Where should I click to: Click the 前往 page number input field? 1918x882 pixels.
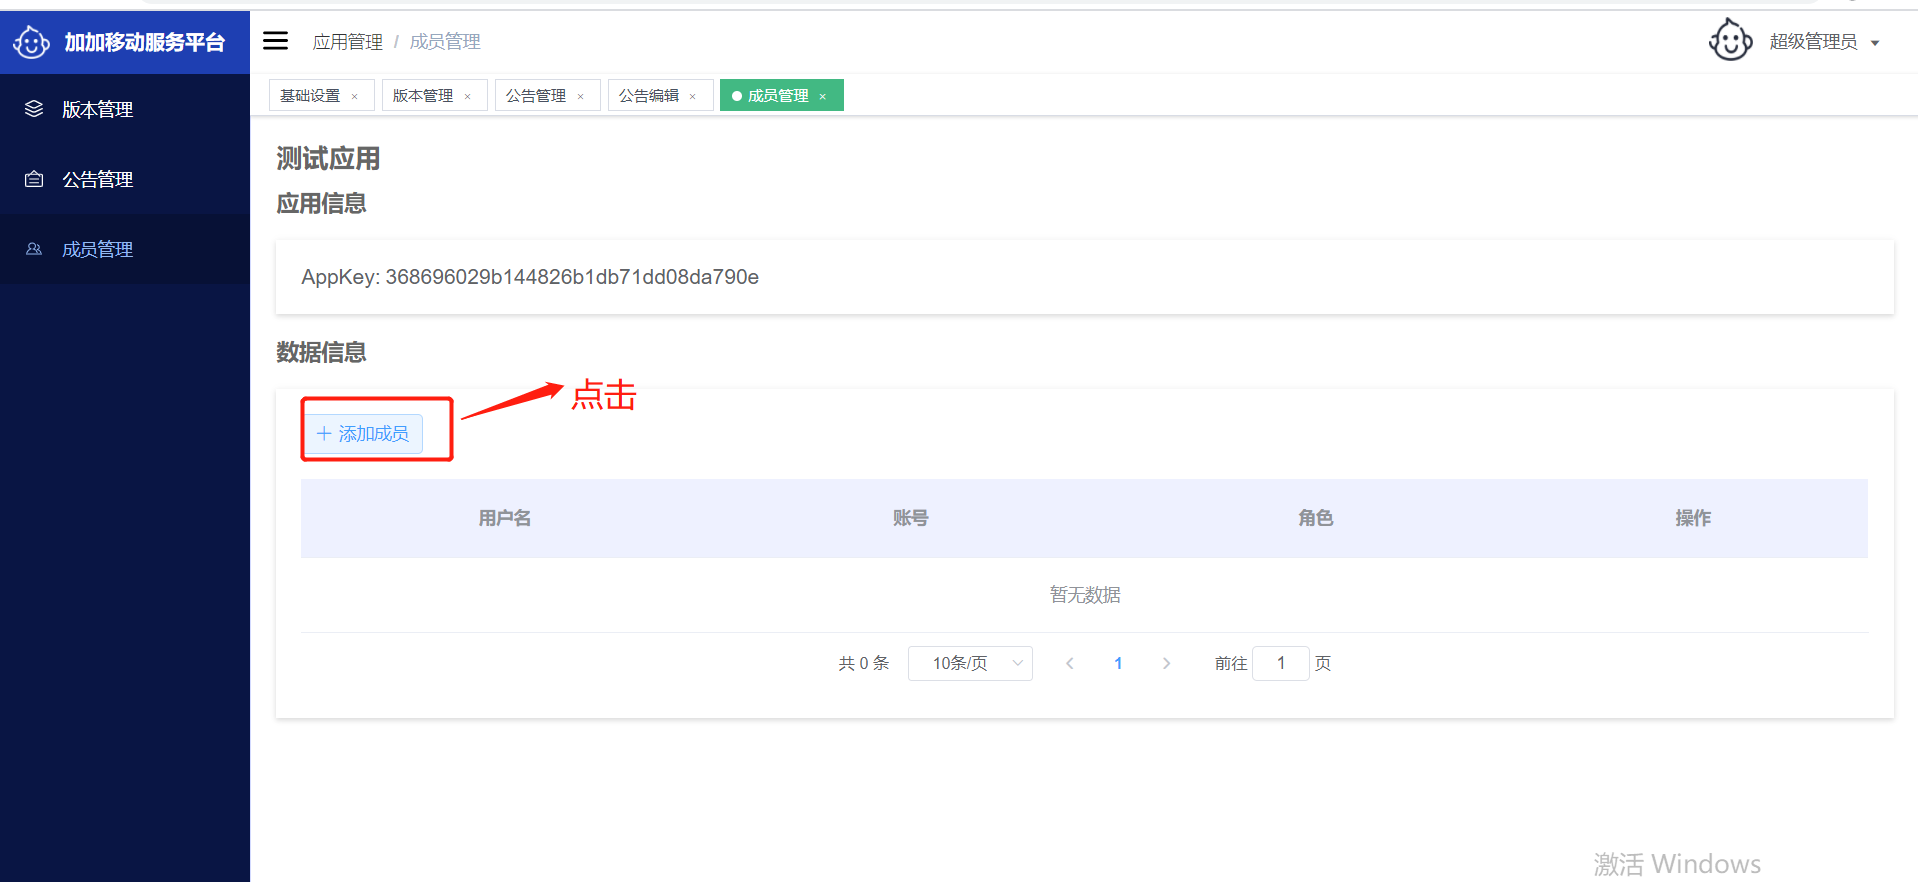click(1280, 663)
